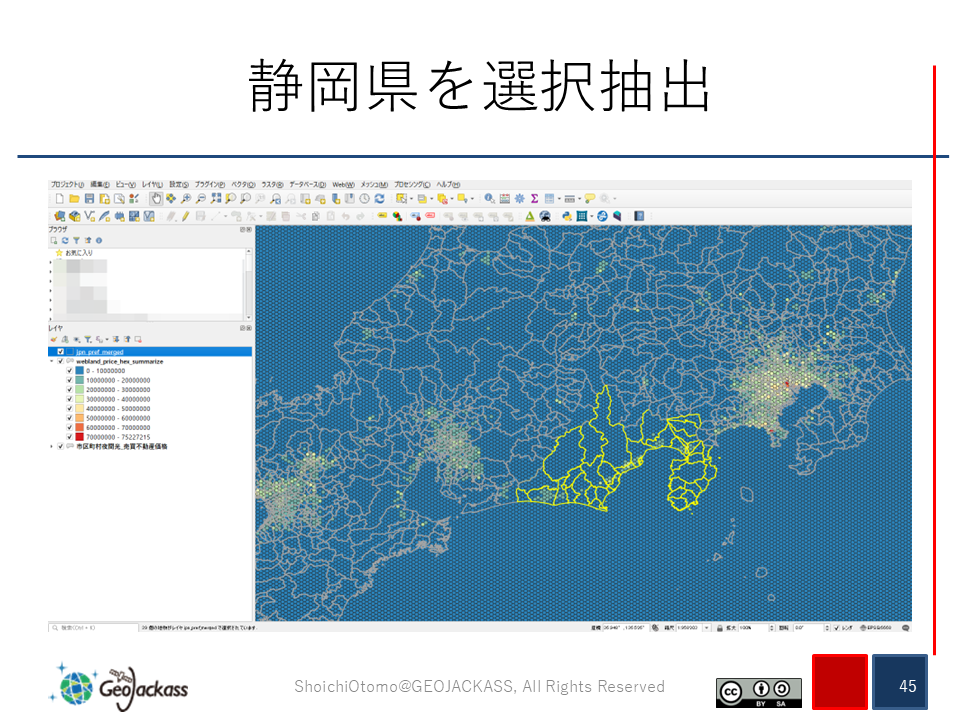
Task: Open the statistical summary sigma icon
Action: tap(534, 199)
